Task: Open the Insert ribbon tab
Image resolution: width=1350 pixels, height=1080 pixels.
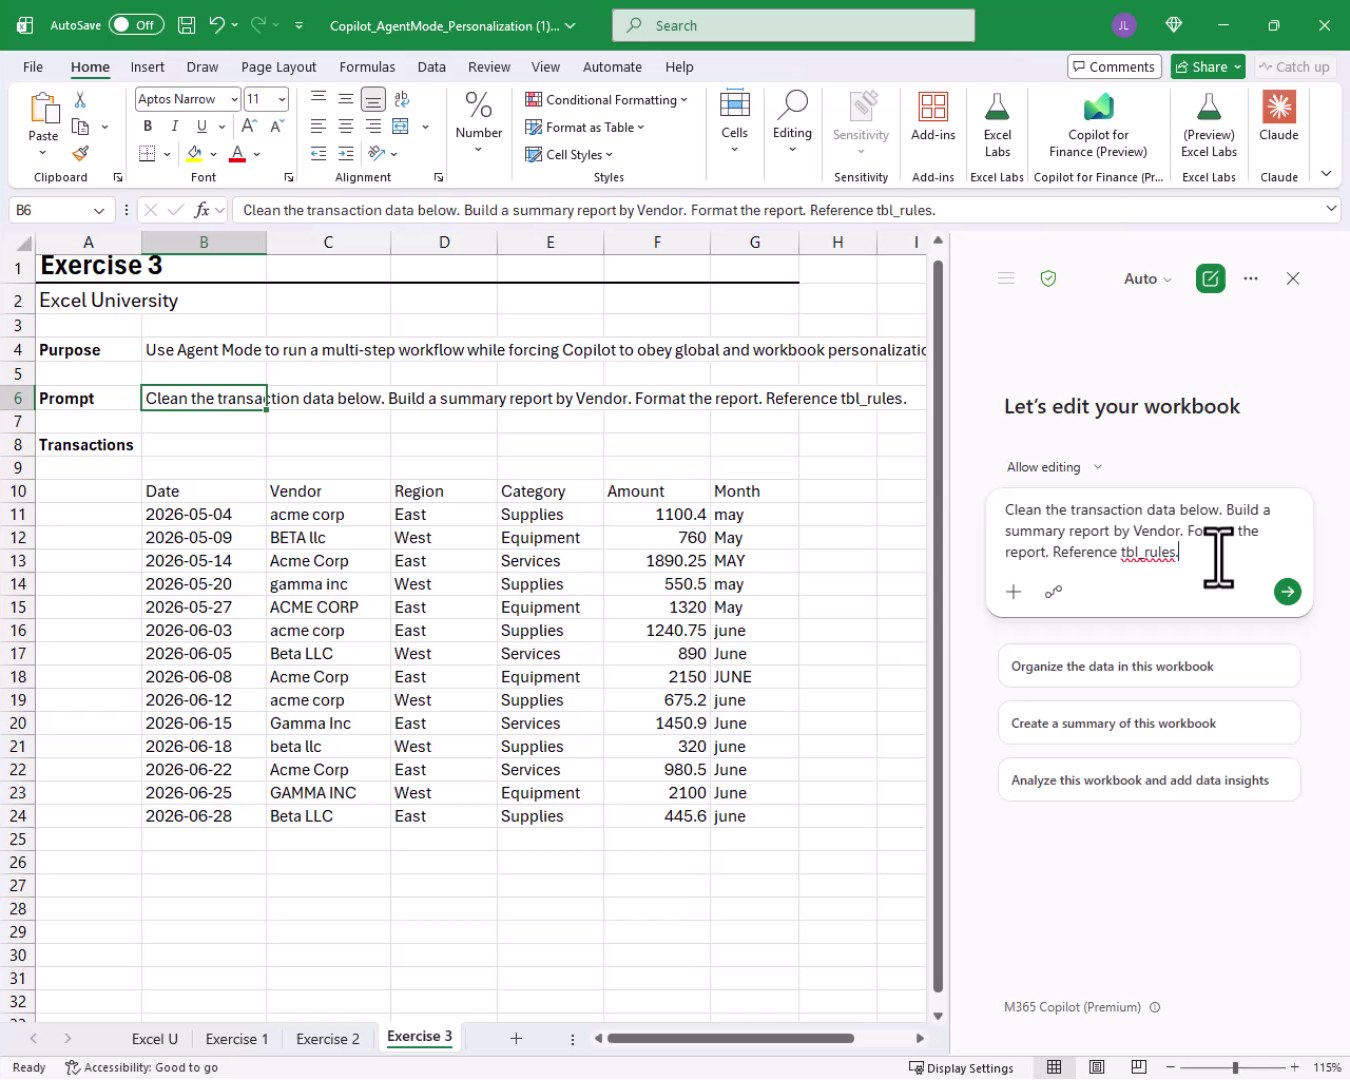Action: 147,67
